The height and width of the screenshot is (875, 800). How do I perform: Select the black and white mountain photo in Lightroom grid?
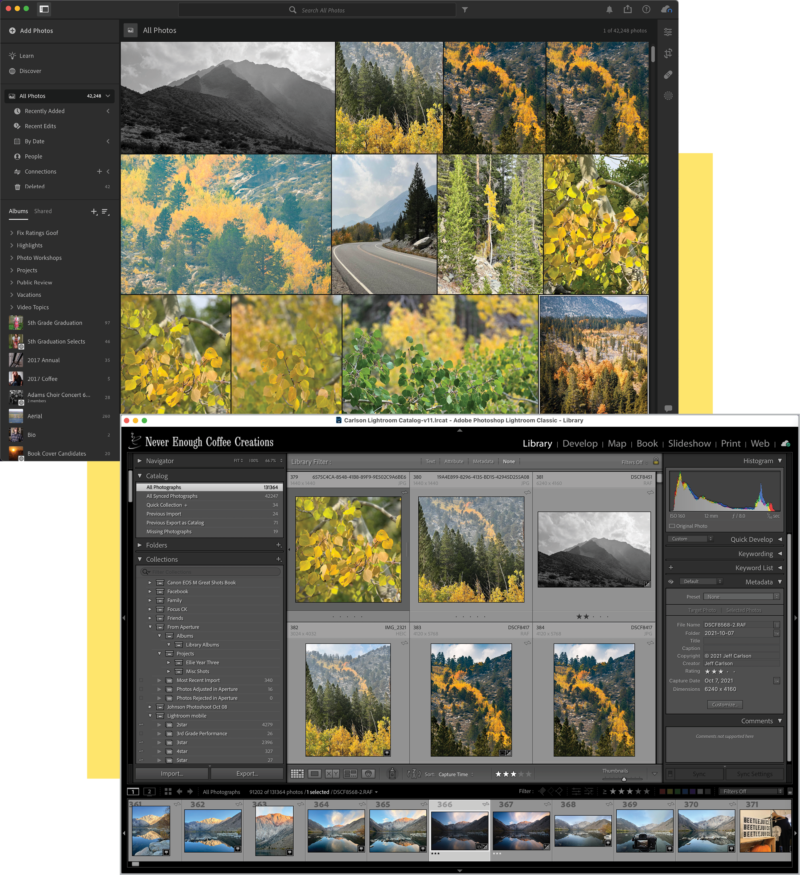[x=228, y=97]
